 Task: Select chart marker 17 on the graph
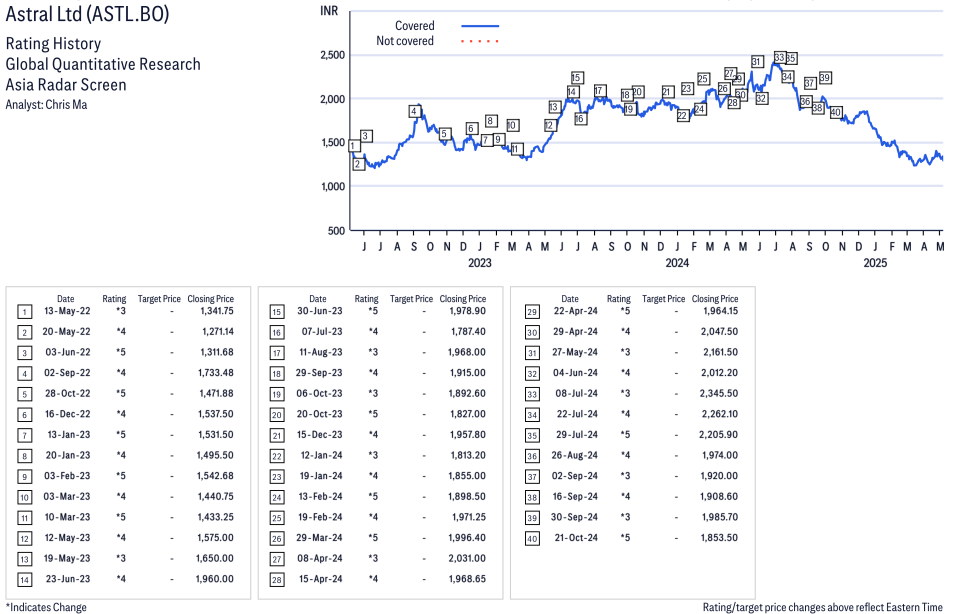600,91
